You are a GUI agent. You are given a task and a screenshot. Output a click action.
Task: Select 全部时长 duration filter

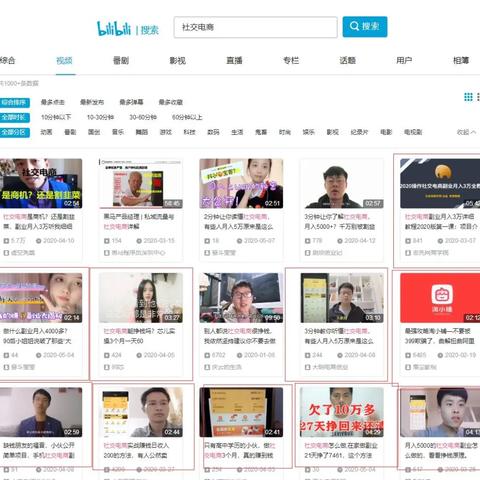point(14,117)
